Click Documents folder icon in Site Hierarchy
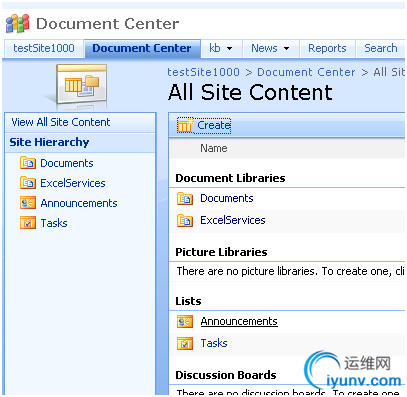 click(28, 163)
